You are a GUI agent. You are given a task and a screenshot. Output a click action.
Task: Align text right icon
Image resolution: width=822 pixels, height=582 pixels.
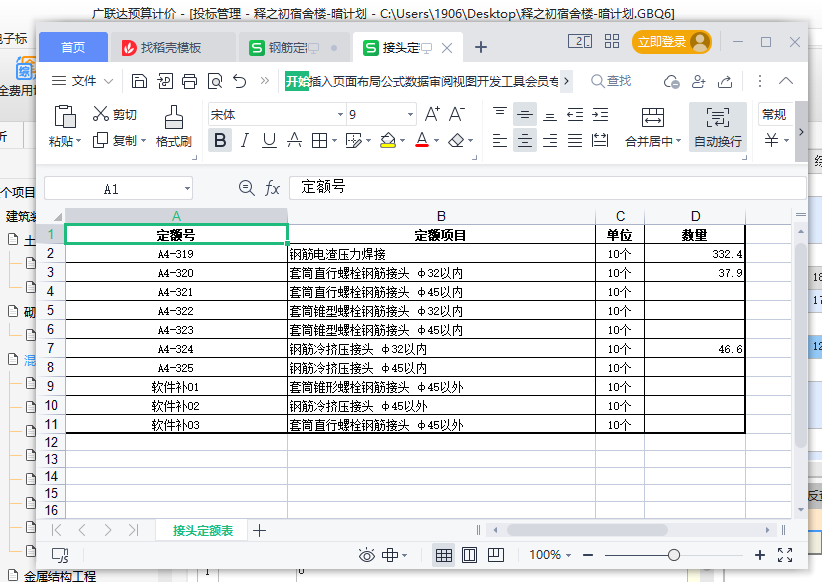(x=550, y=141)
